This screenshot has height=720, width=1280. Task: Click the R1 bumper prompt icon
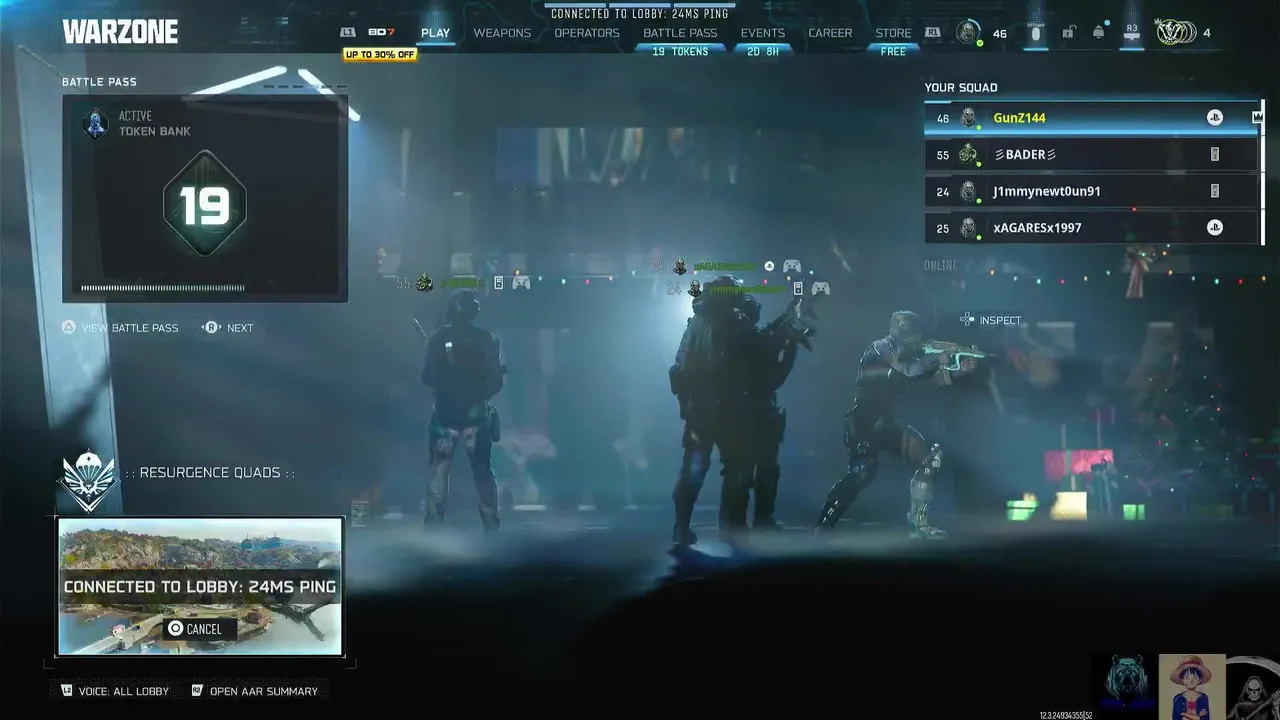tap(933, 33)
